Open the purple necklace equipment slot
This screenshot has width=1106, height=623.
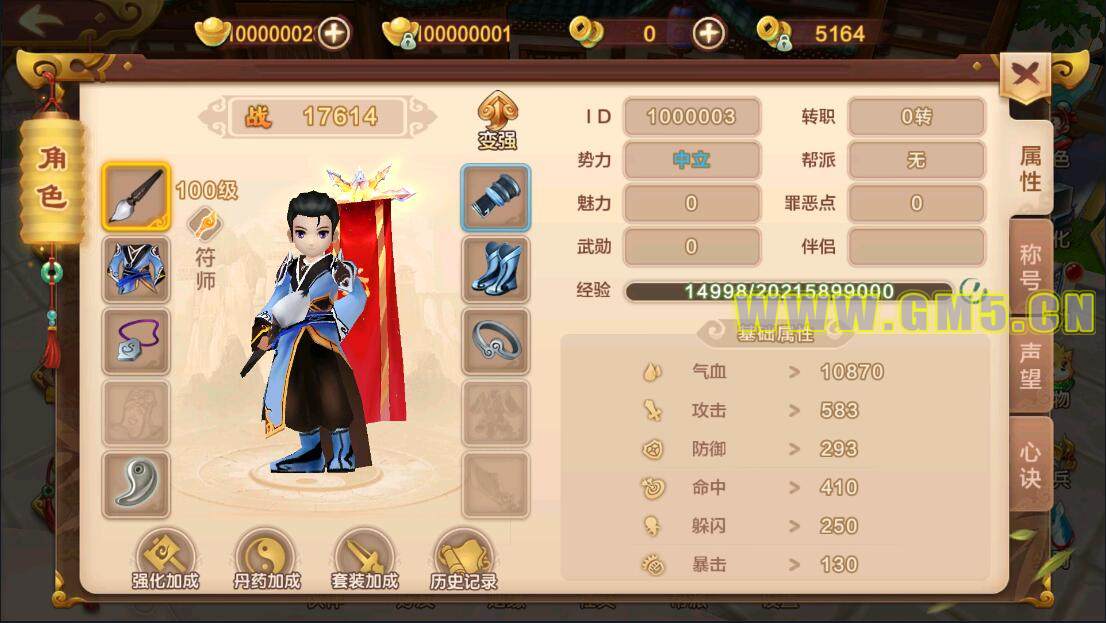[x=136, y=341]
